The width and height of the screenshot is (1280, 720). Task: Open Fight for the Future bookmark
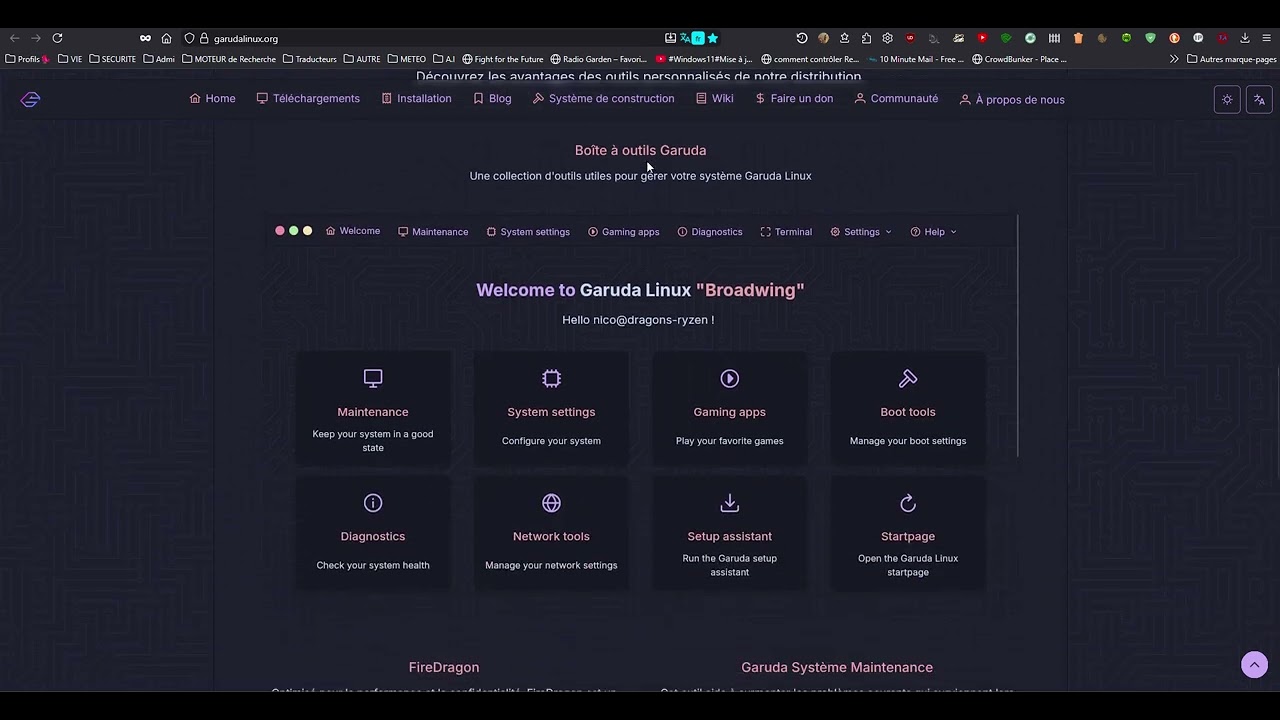pos(502,59)
